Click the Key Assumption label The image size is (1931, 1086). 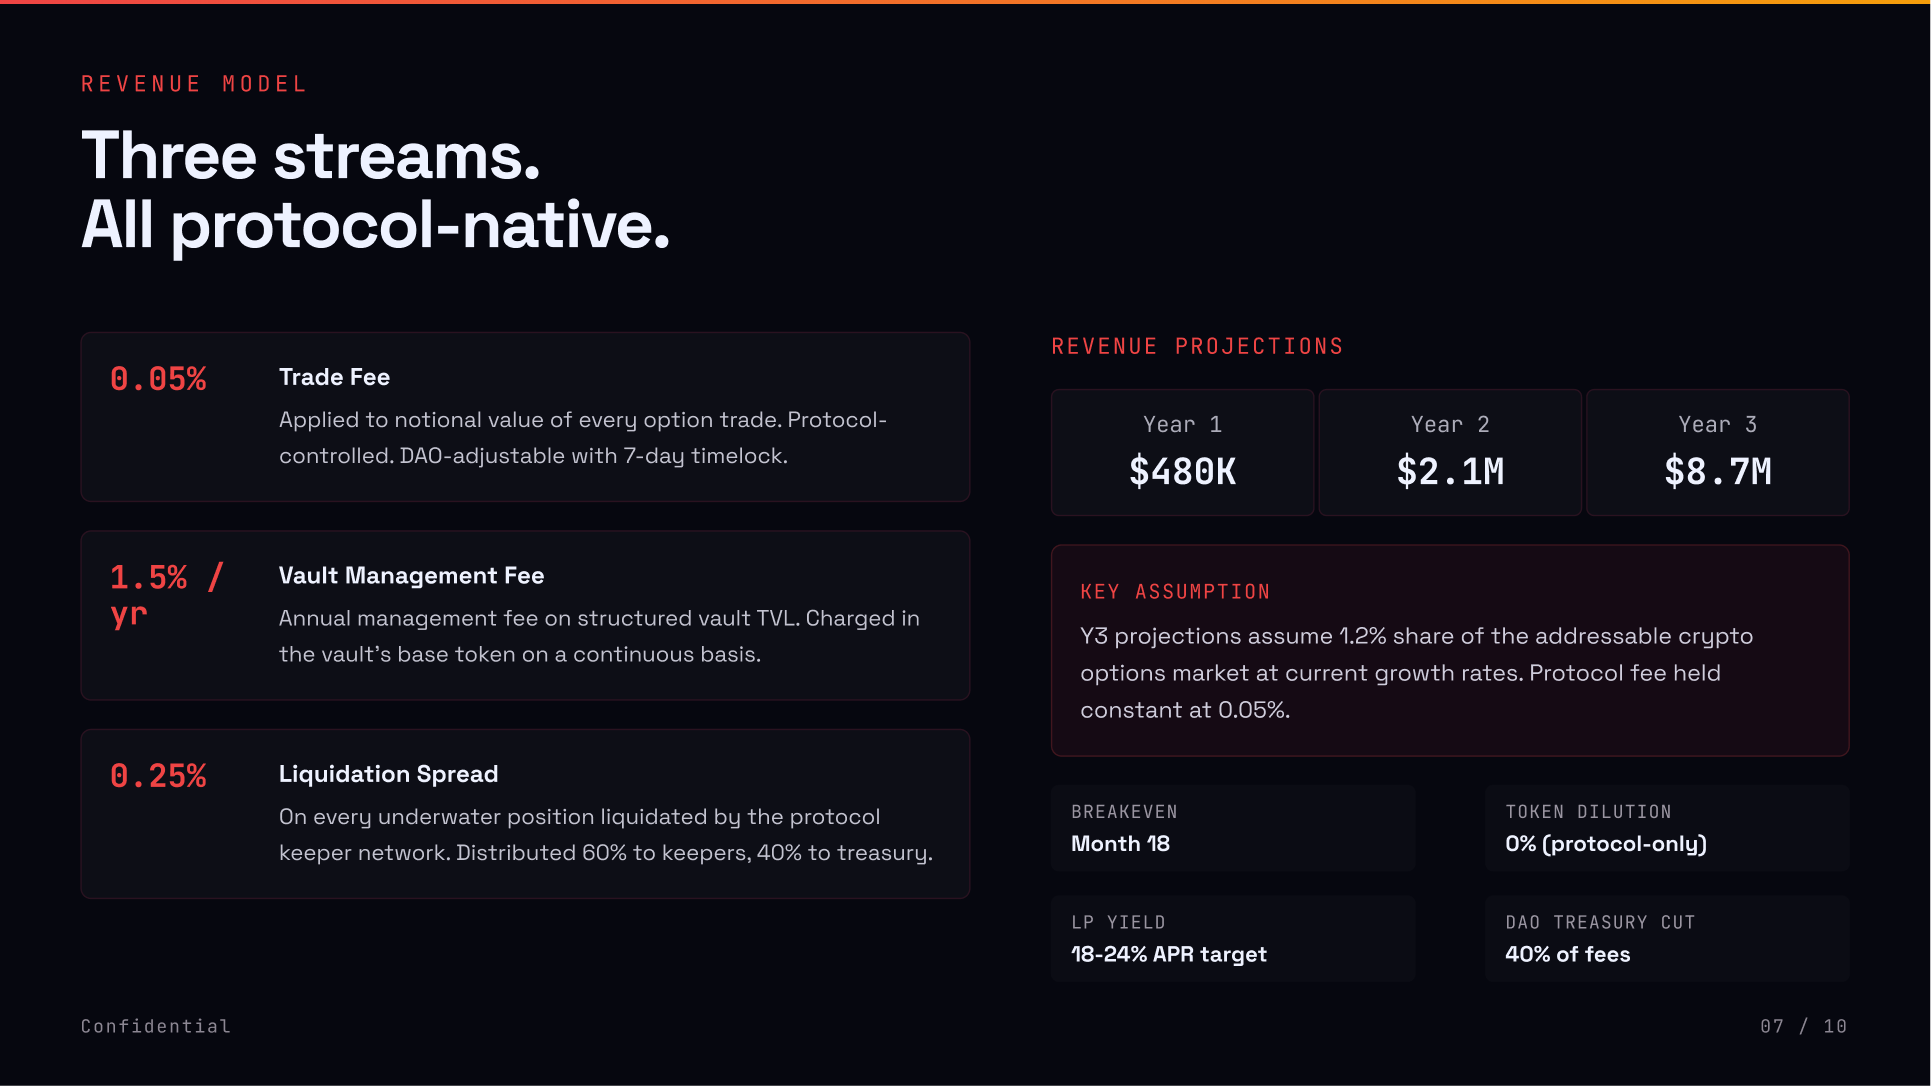(1175, 592)
